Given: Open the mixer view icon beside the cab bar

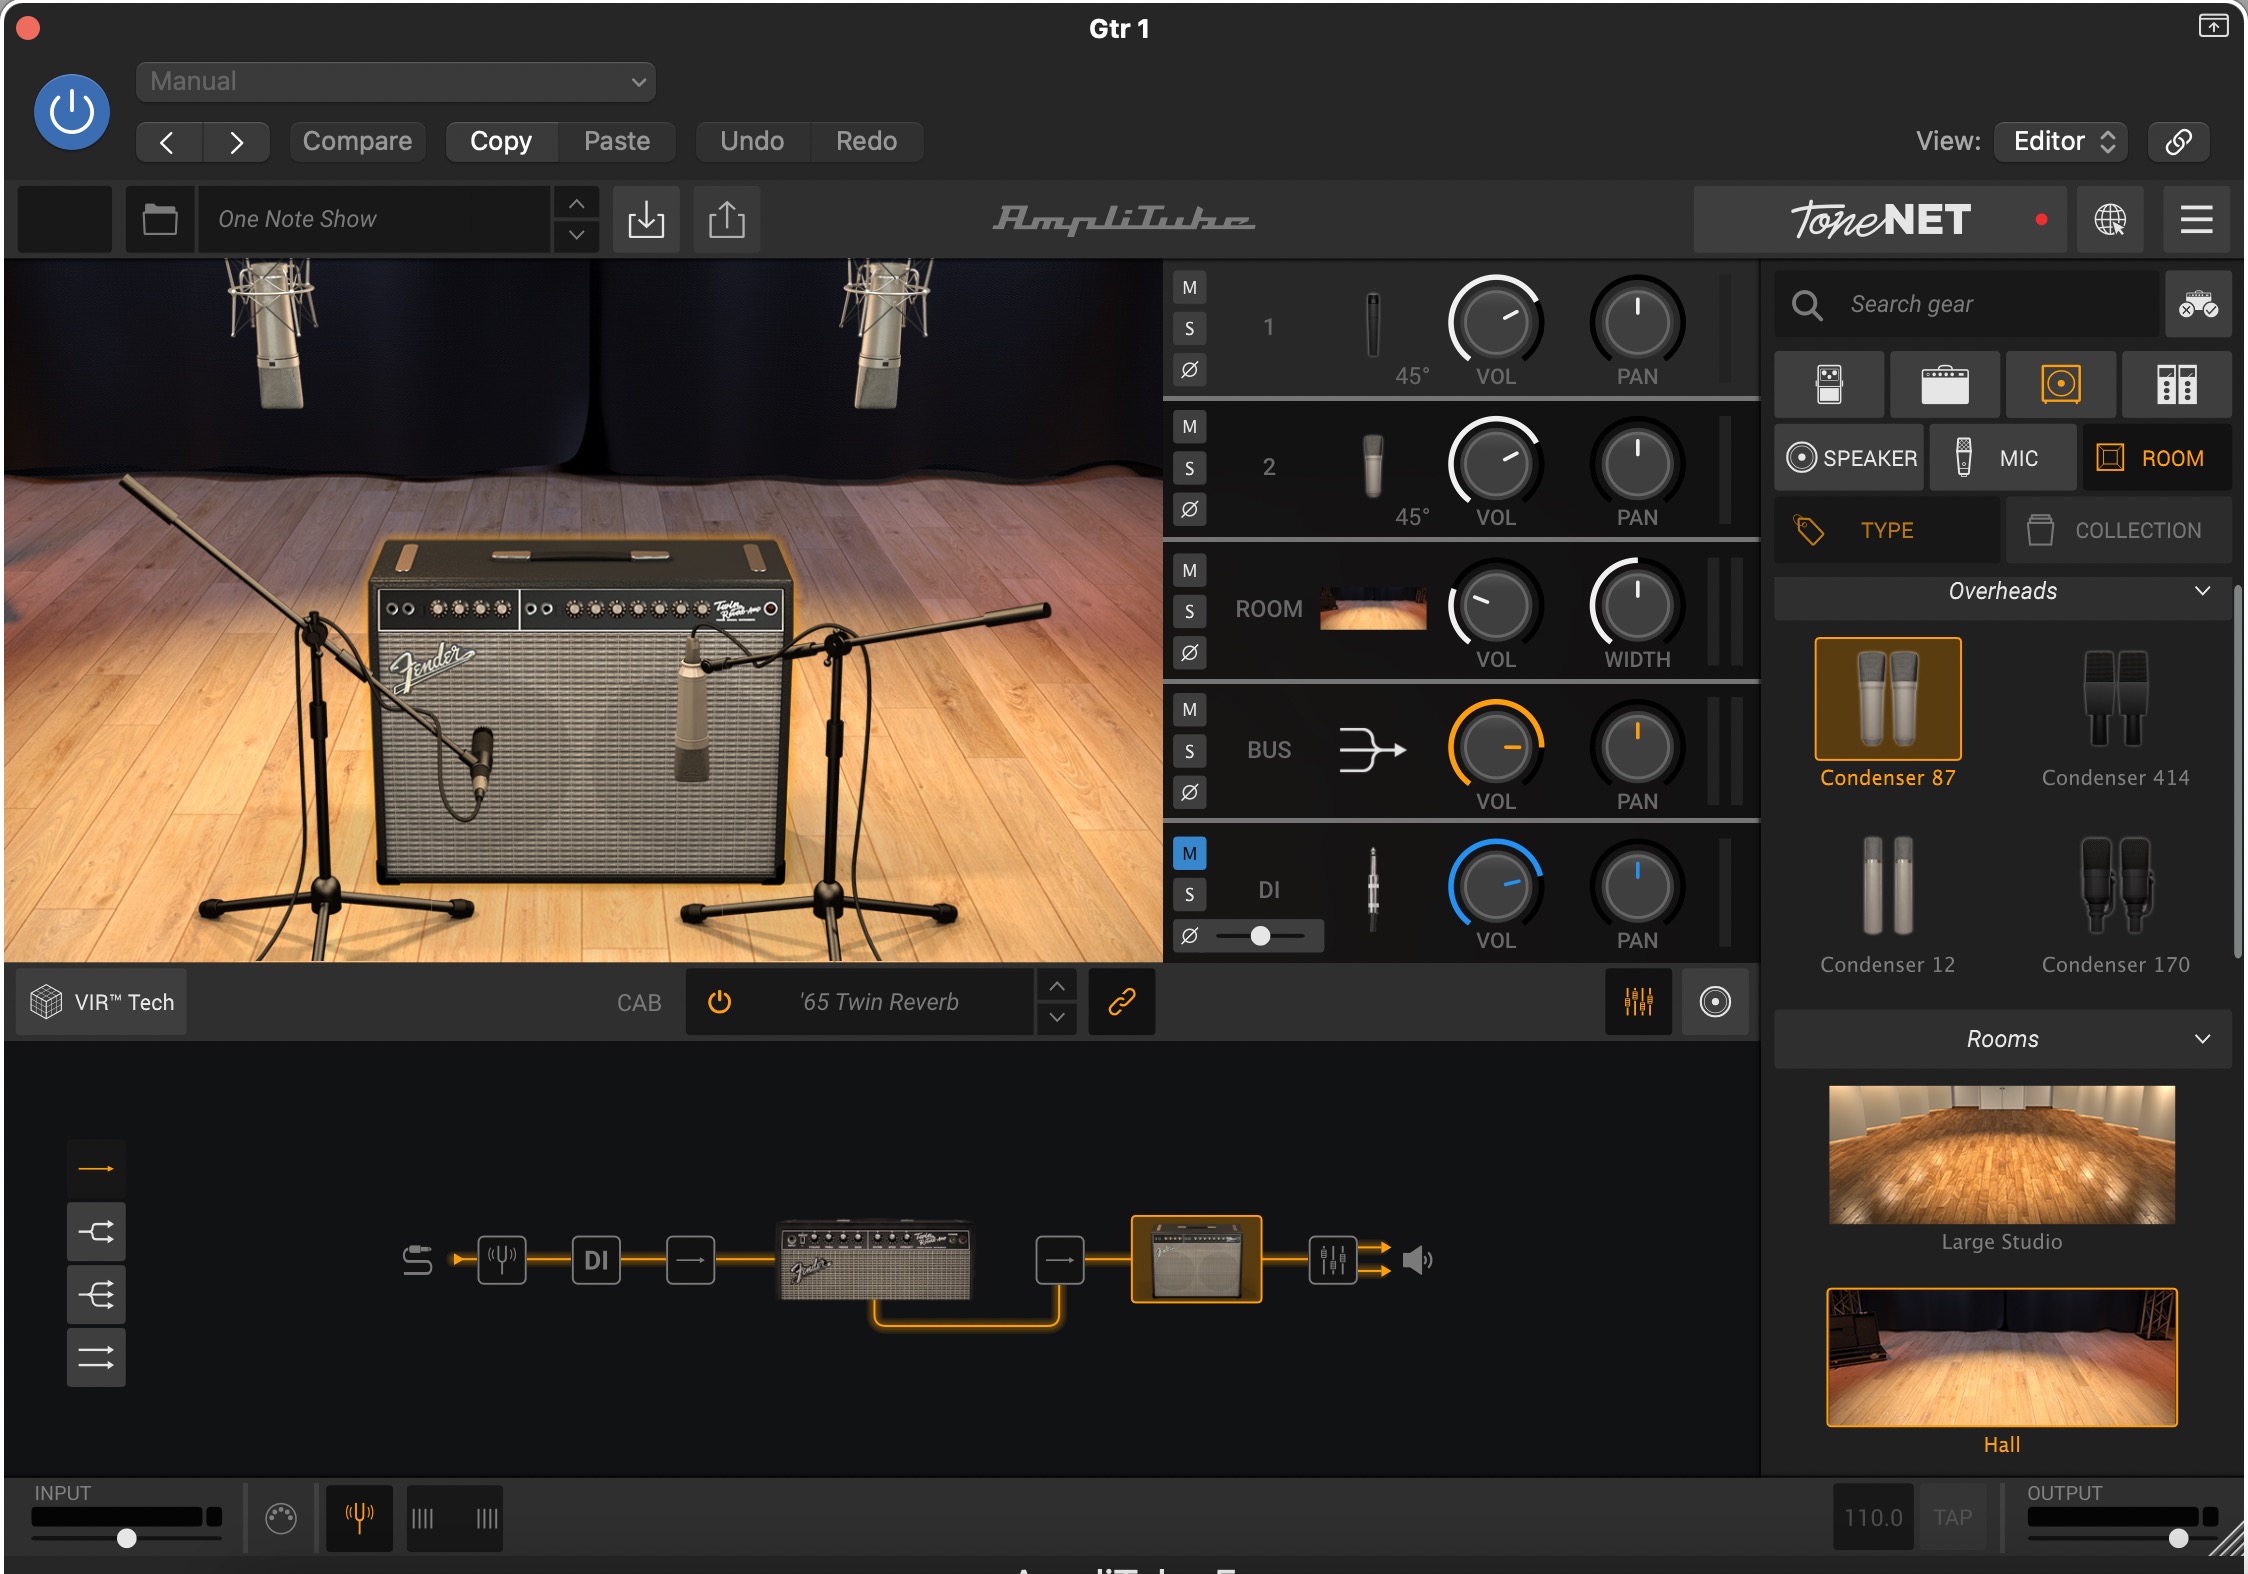Looking at the screenshot, I should tap(1638, 1002).
